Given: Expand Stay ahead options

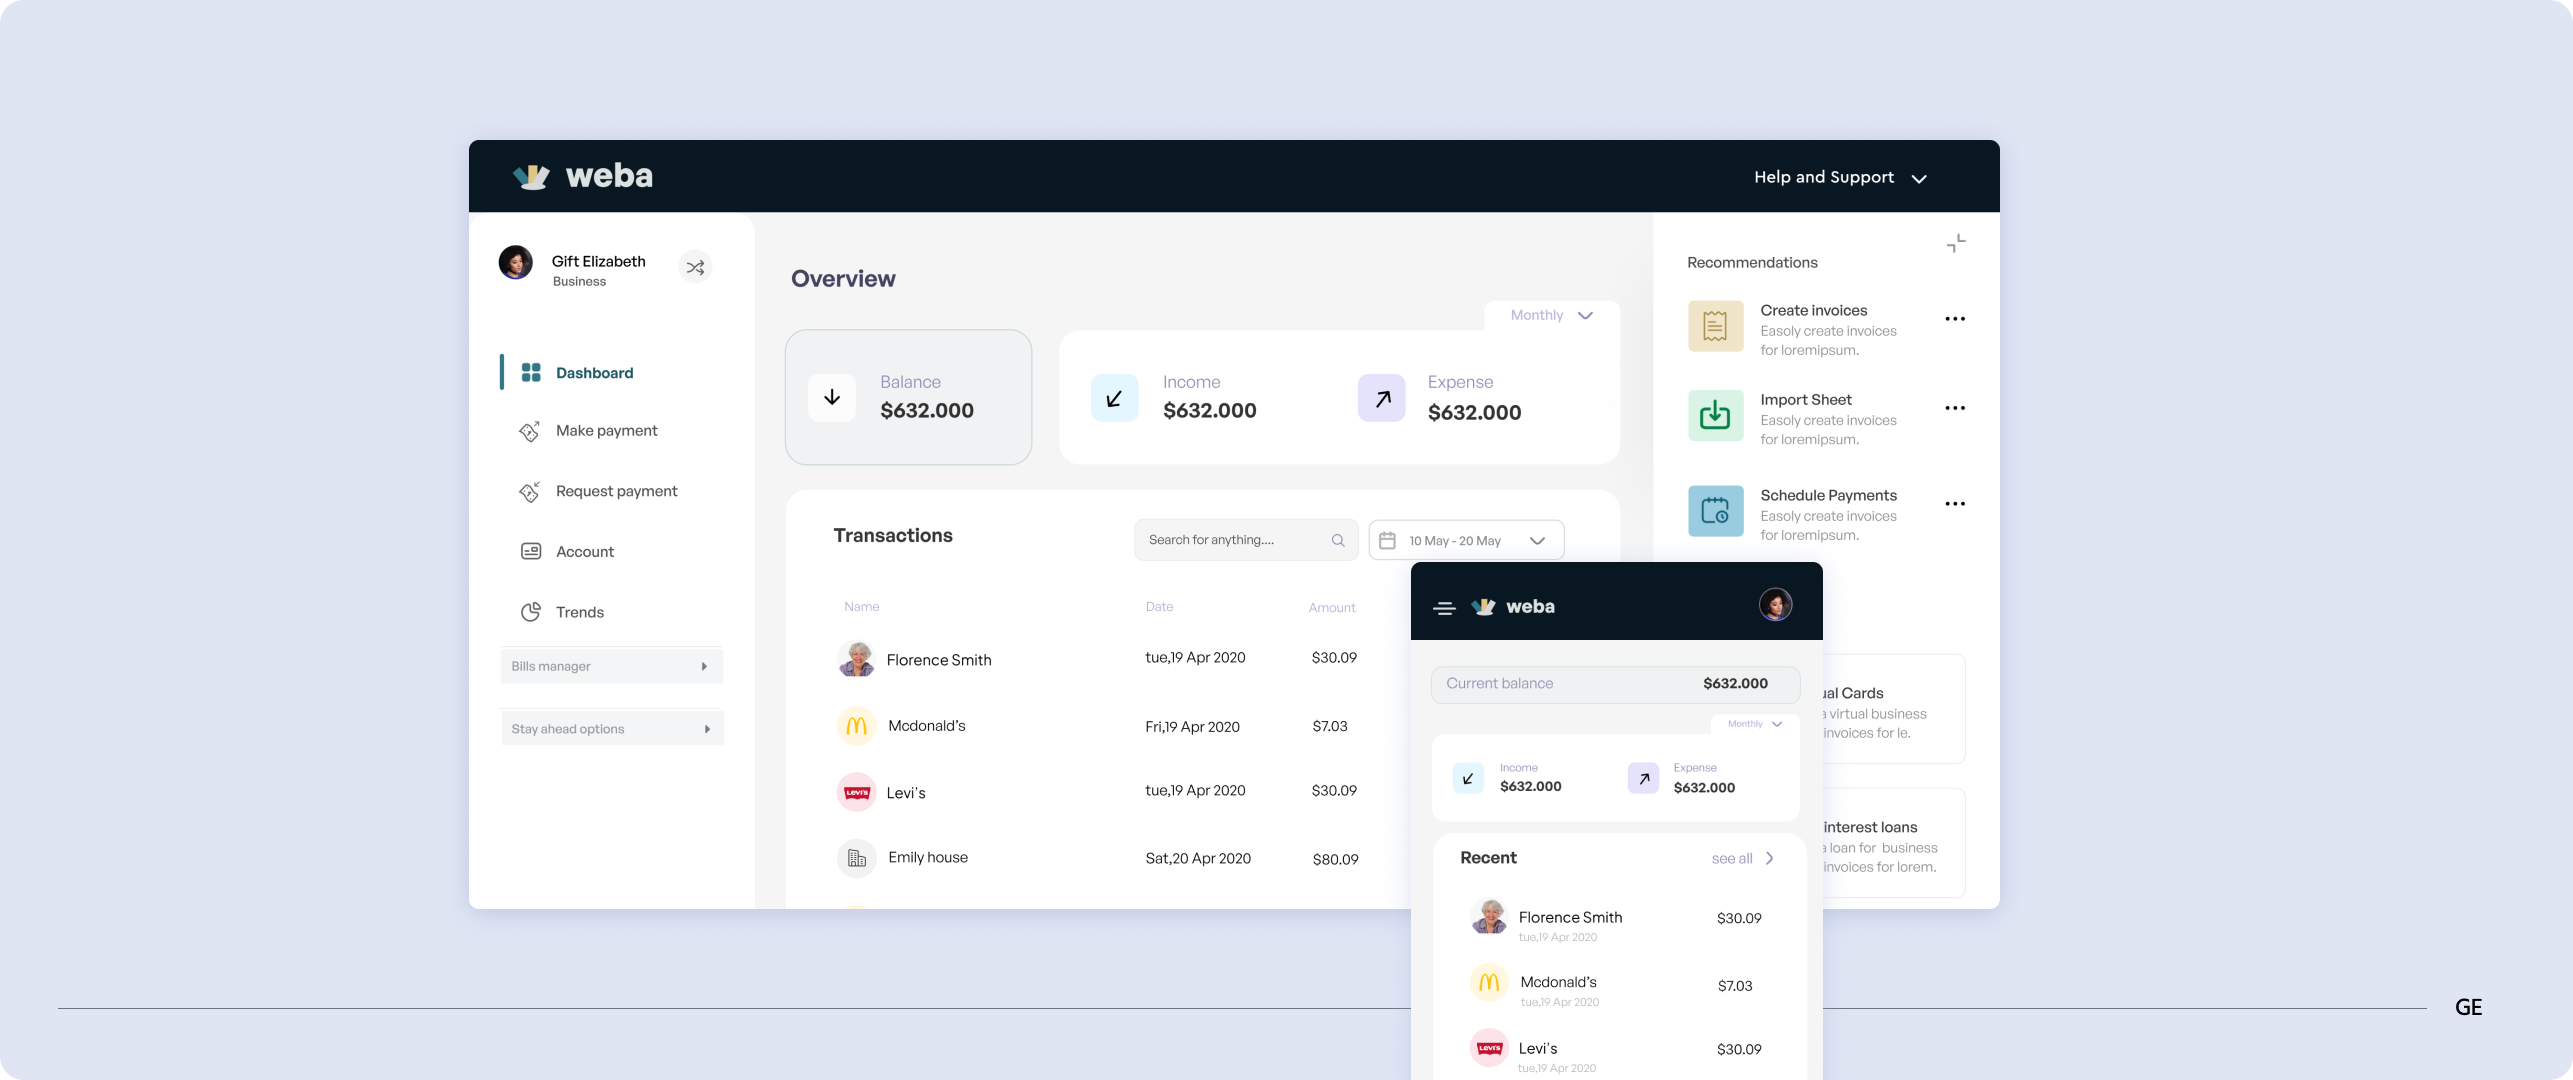Looking at the screenshot, I should (611, 729).
